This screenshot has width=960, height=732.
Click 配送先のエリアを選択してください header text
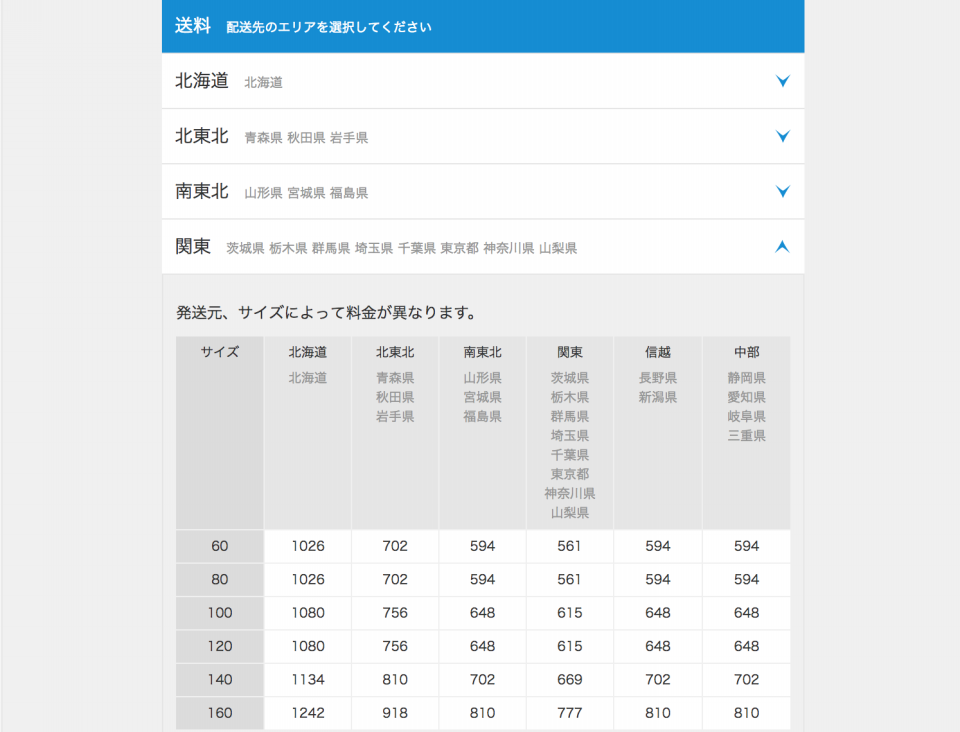pos(329,27)
